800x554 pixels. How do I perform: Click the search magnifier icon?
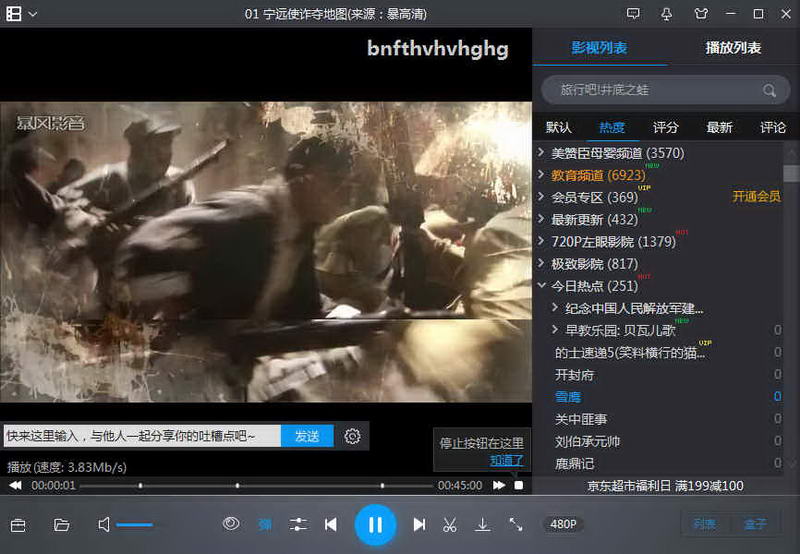coord(769,91)
